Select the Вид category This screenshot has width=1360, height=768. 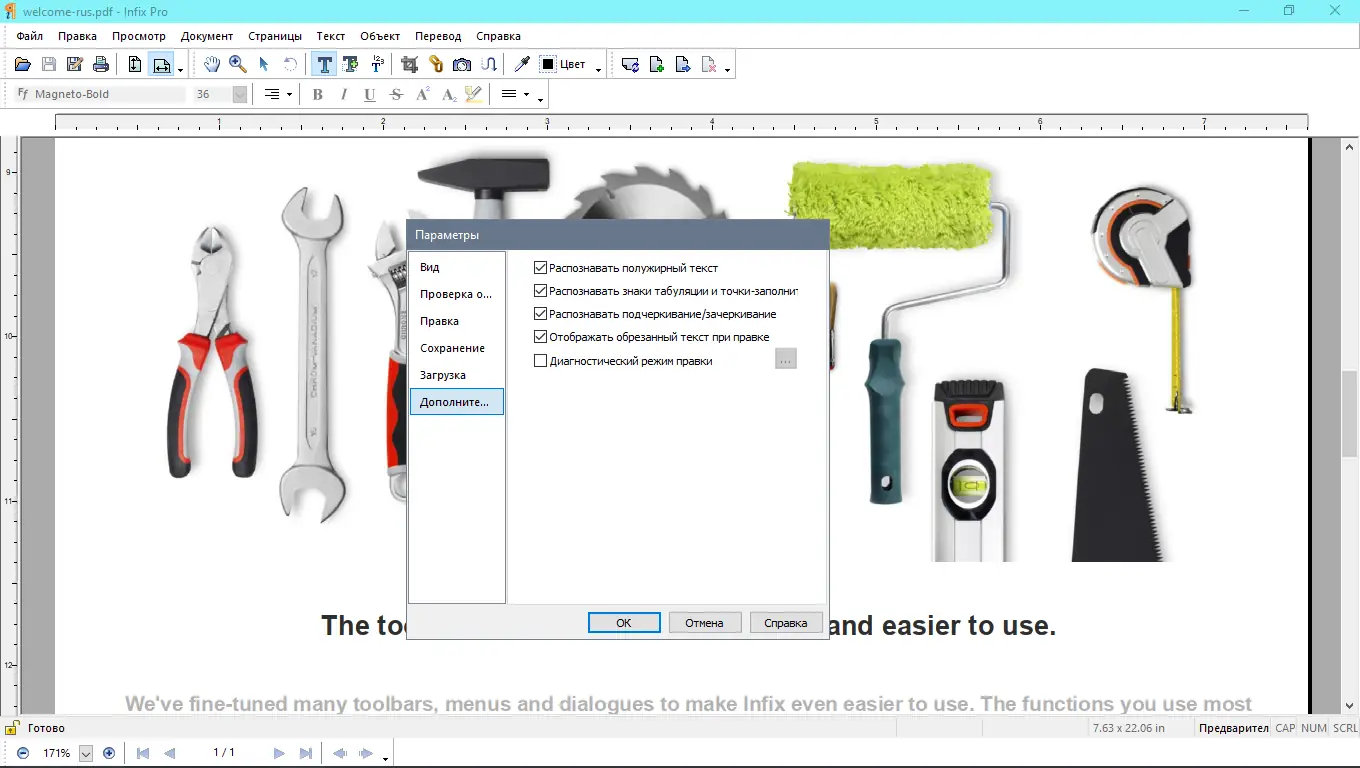point(456,267)
